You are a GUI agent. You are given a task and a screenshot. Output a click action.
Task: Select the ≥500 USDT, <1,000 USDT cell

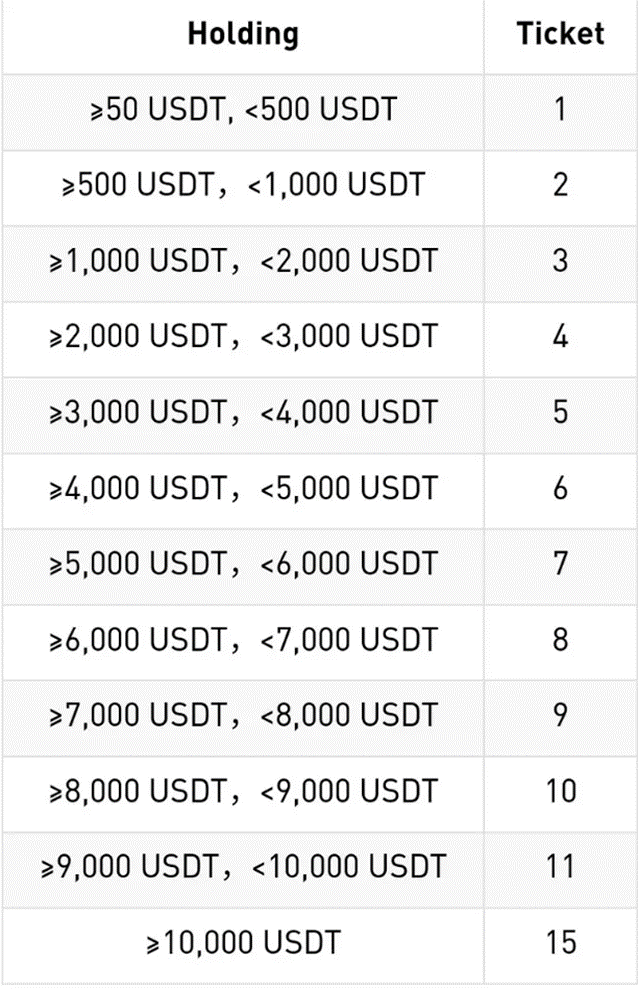(243, 185)
